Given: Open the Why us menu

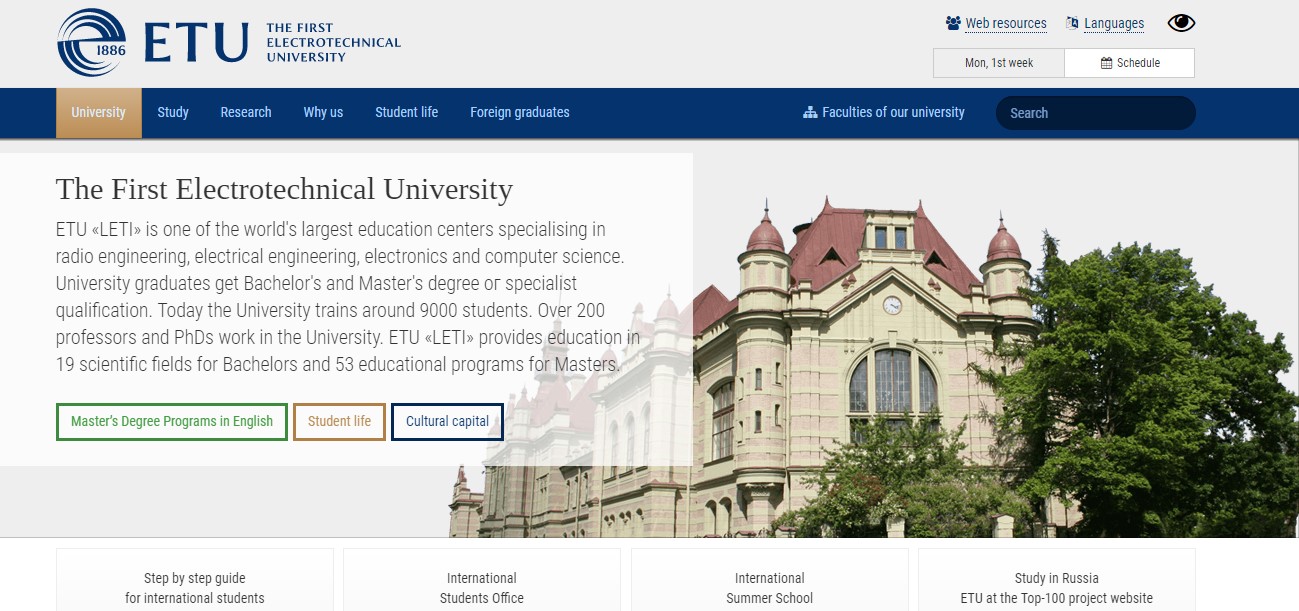Looking at the screenshot, I should click(x=323, y=112).
